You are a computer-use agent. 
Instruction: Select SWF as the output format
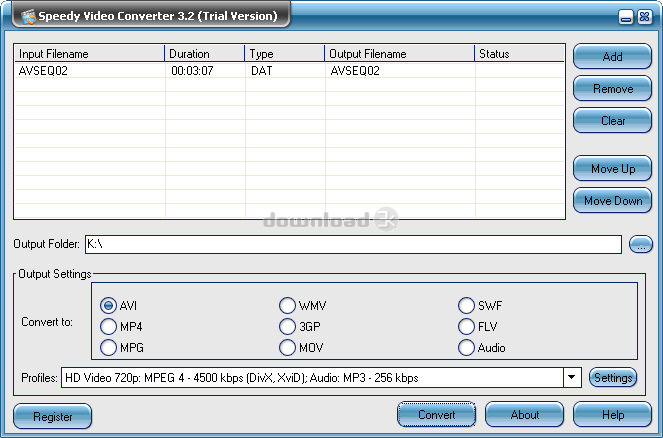click(467, 305)
